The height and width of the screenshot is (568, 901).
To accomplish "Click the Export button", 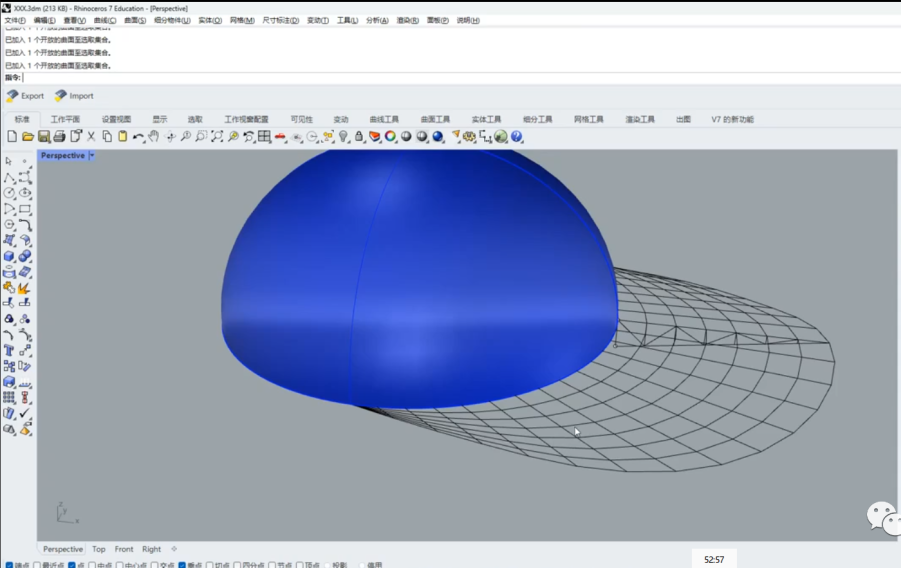I will (26, 96).
